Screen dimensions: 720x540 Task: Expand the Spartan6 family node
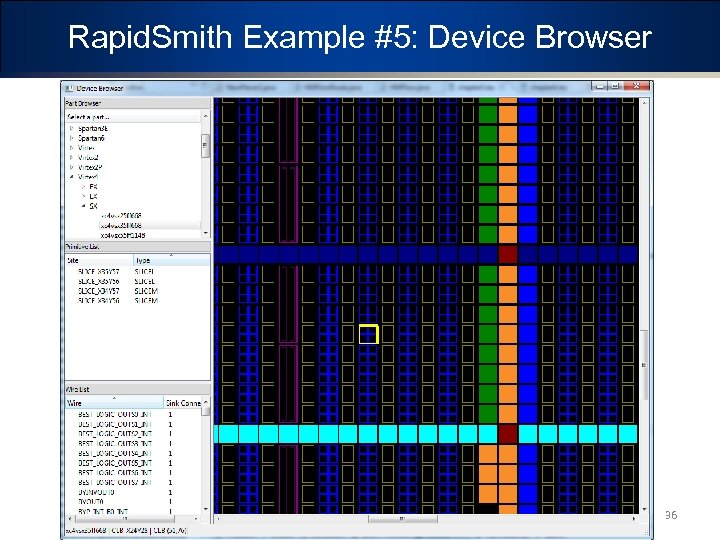coord(72,138)
